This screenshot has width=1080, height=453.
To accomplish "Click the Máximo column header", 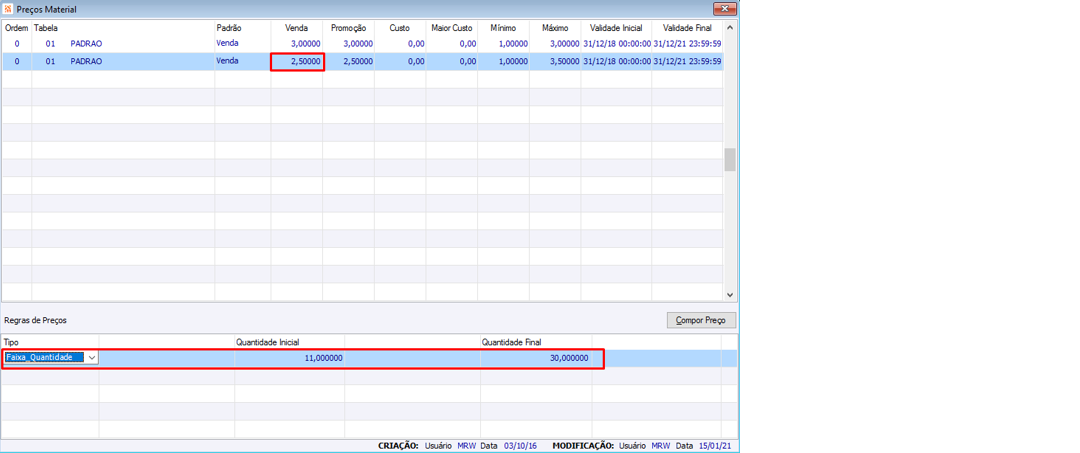I will (x=555, y=28).
